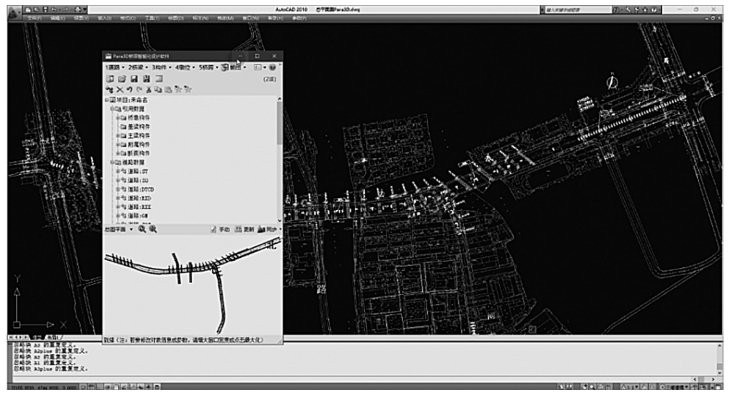This screenshot has height=397, width=730.
Task: Click the zoom-out magnifier below the tree
Action: tap(153, 229)
